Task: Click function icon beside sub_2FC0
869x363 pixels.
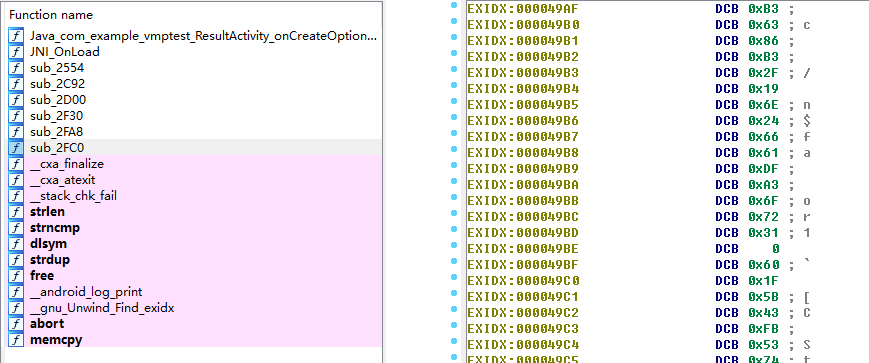Action: pos(17,147)
